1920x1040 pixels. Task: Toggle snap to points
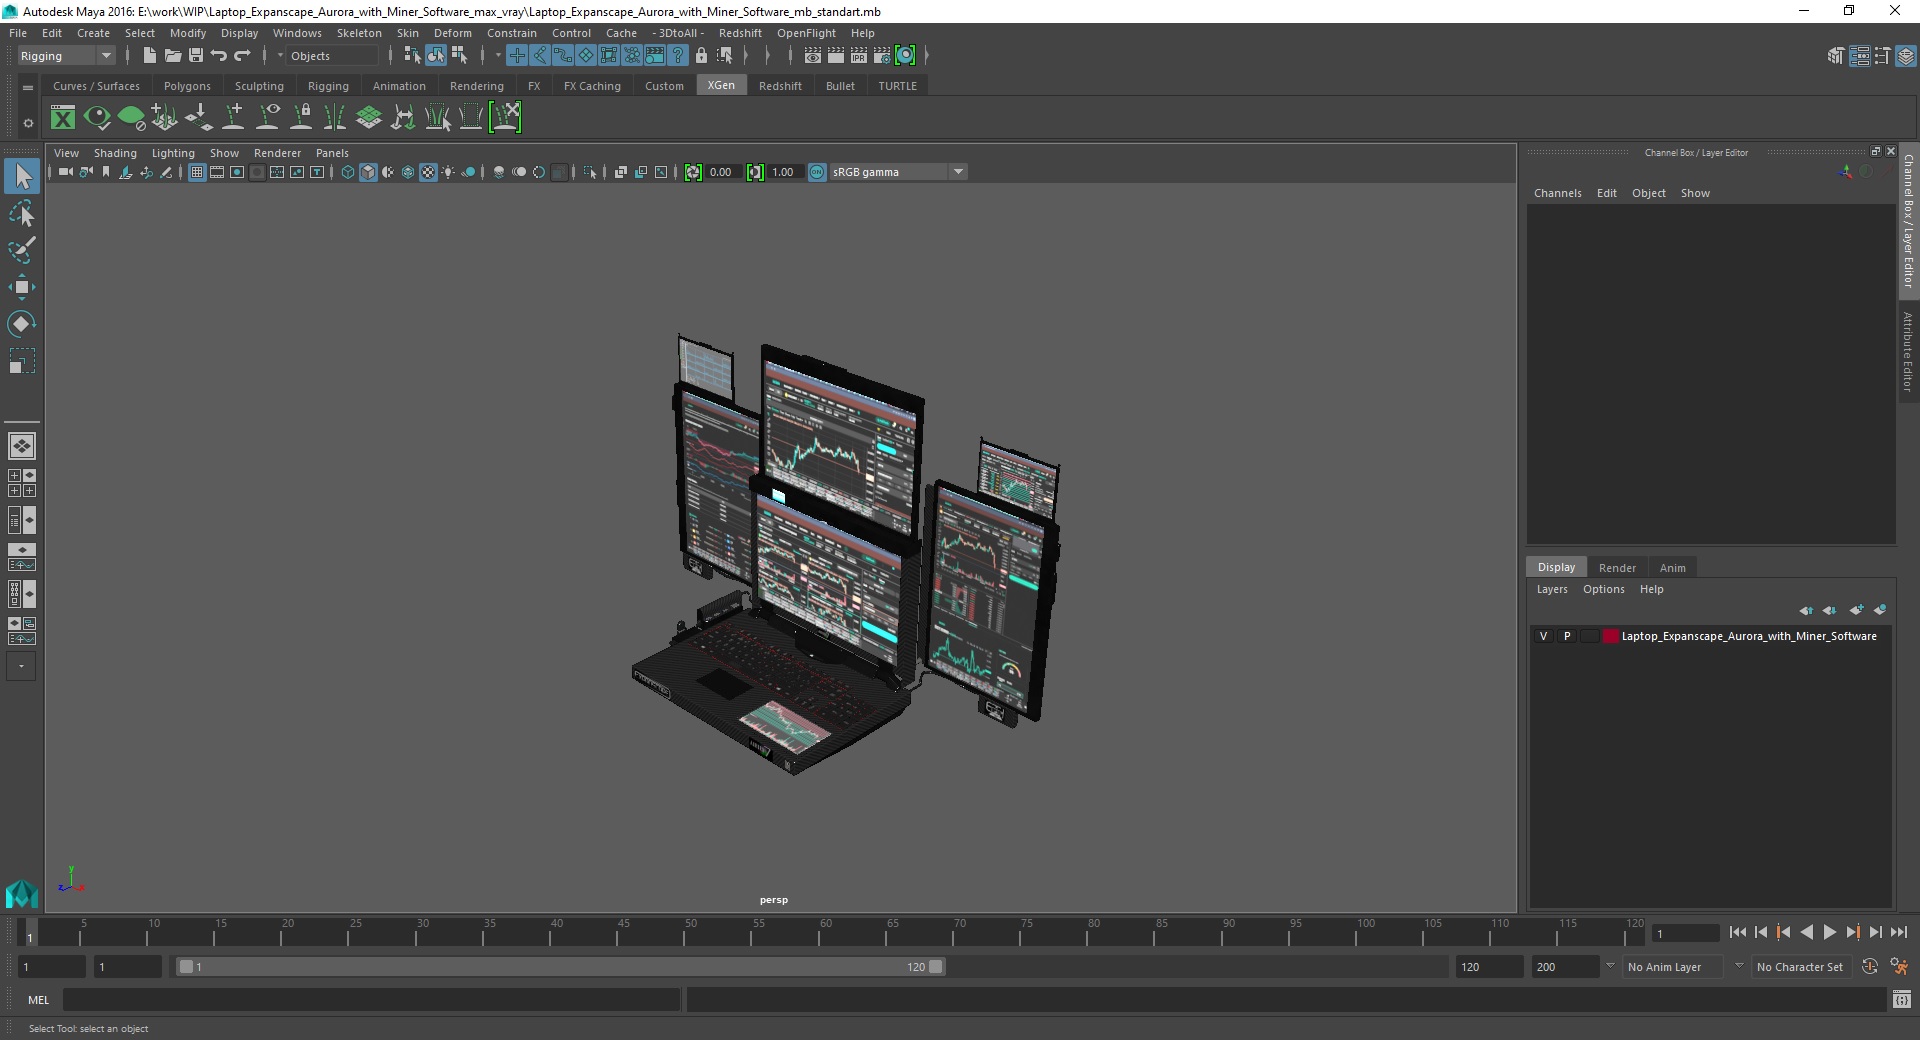point(563,56)
